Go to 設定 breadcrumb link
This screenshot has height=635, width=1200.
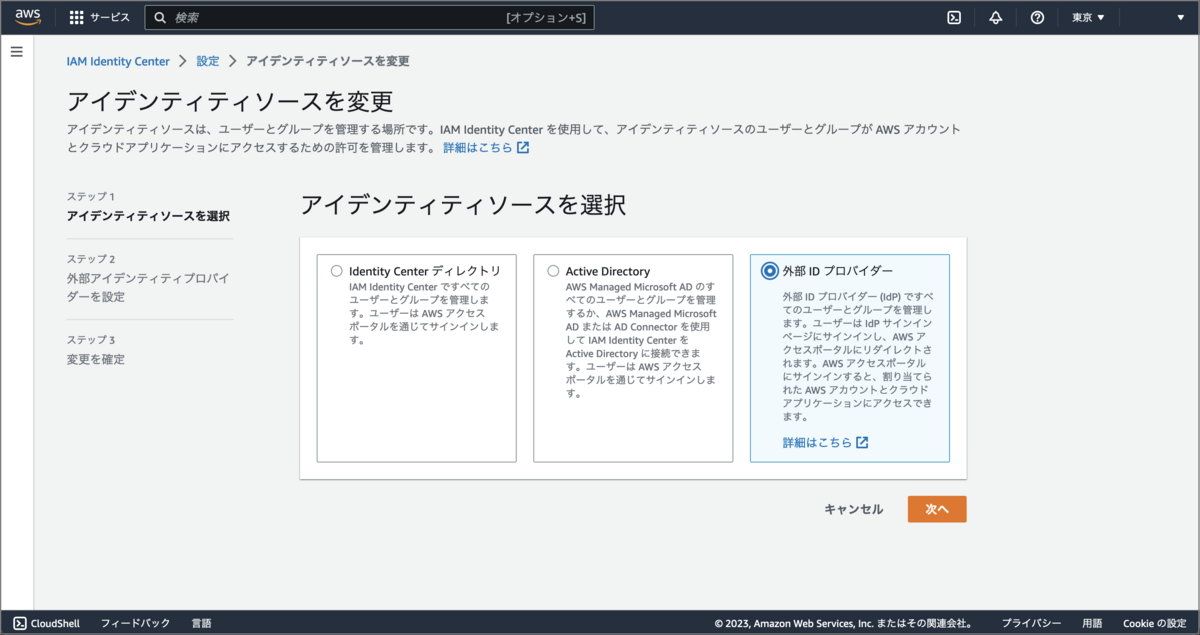coord(208,61)
